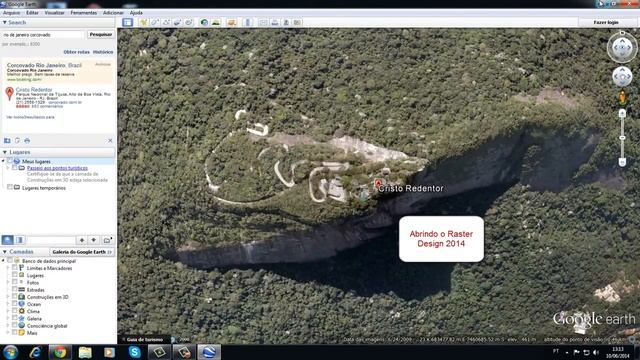Enable the Construções em 3D layer checkbox
This screenshot has height=360, width=640.
pos(15,297)
